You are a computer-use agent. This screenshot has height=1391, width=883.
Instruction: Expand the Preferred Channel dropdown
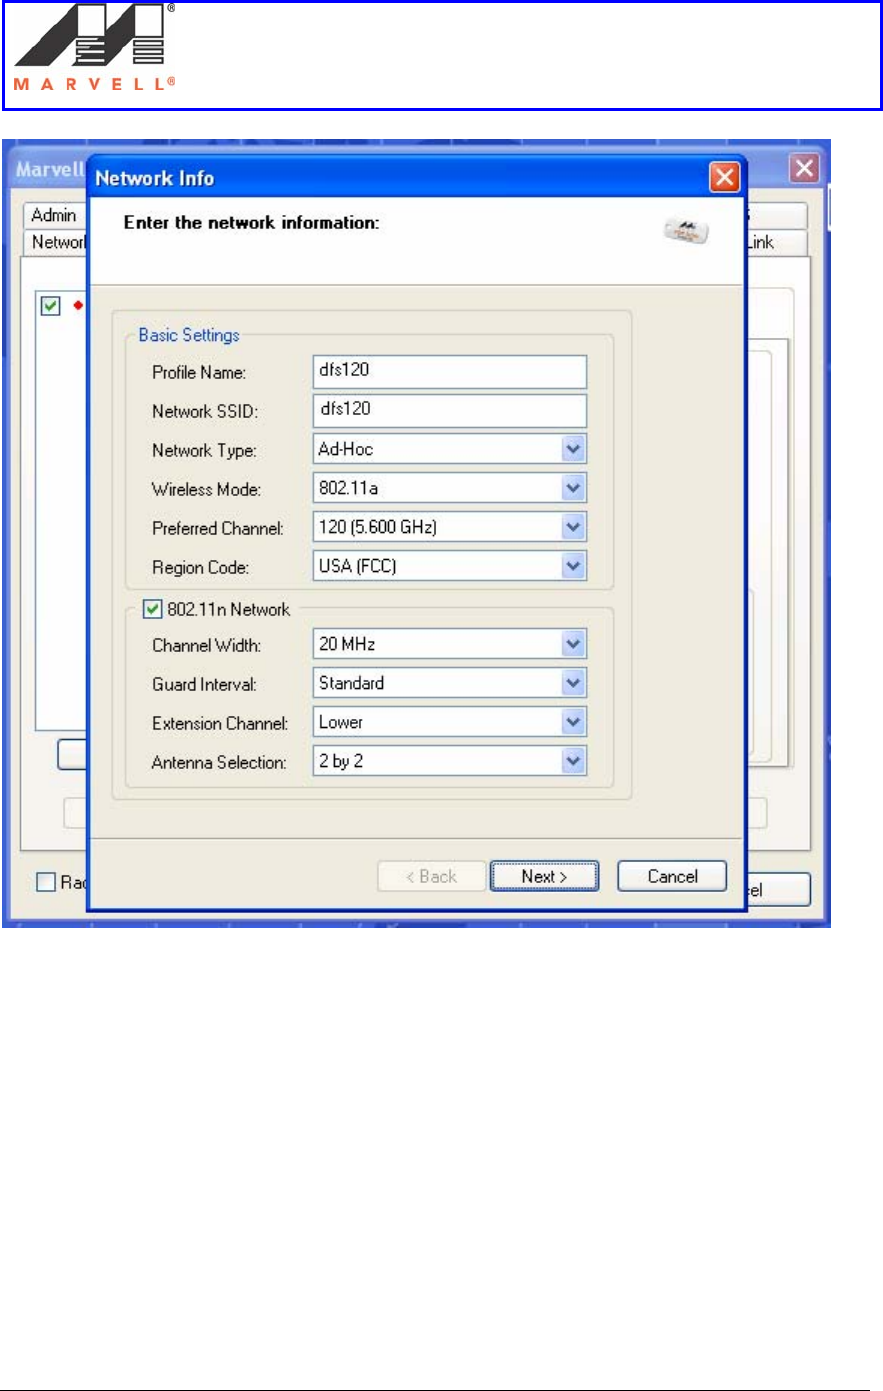[x=450, y=527]
